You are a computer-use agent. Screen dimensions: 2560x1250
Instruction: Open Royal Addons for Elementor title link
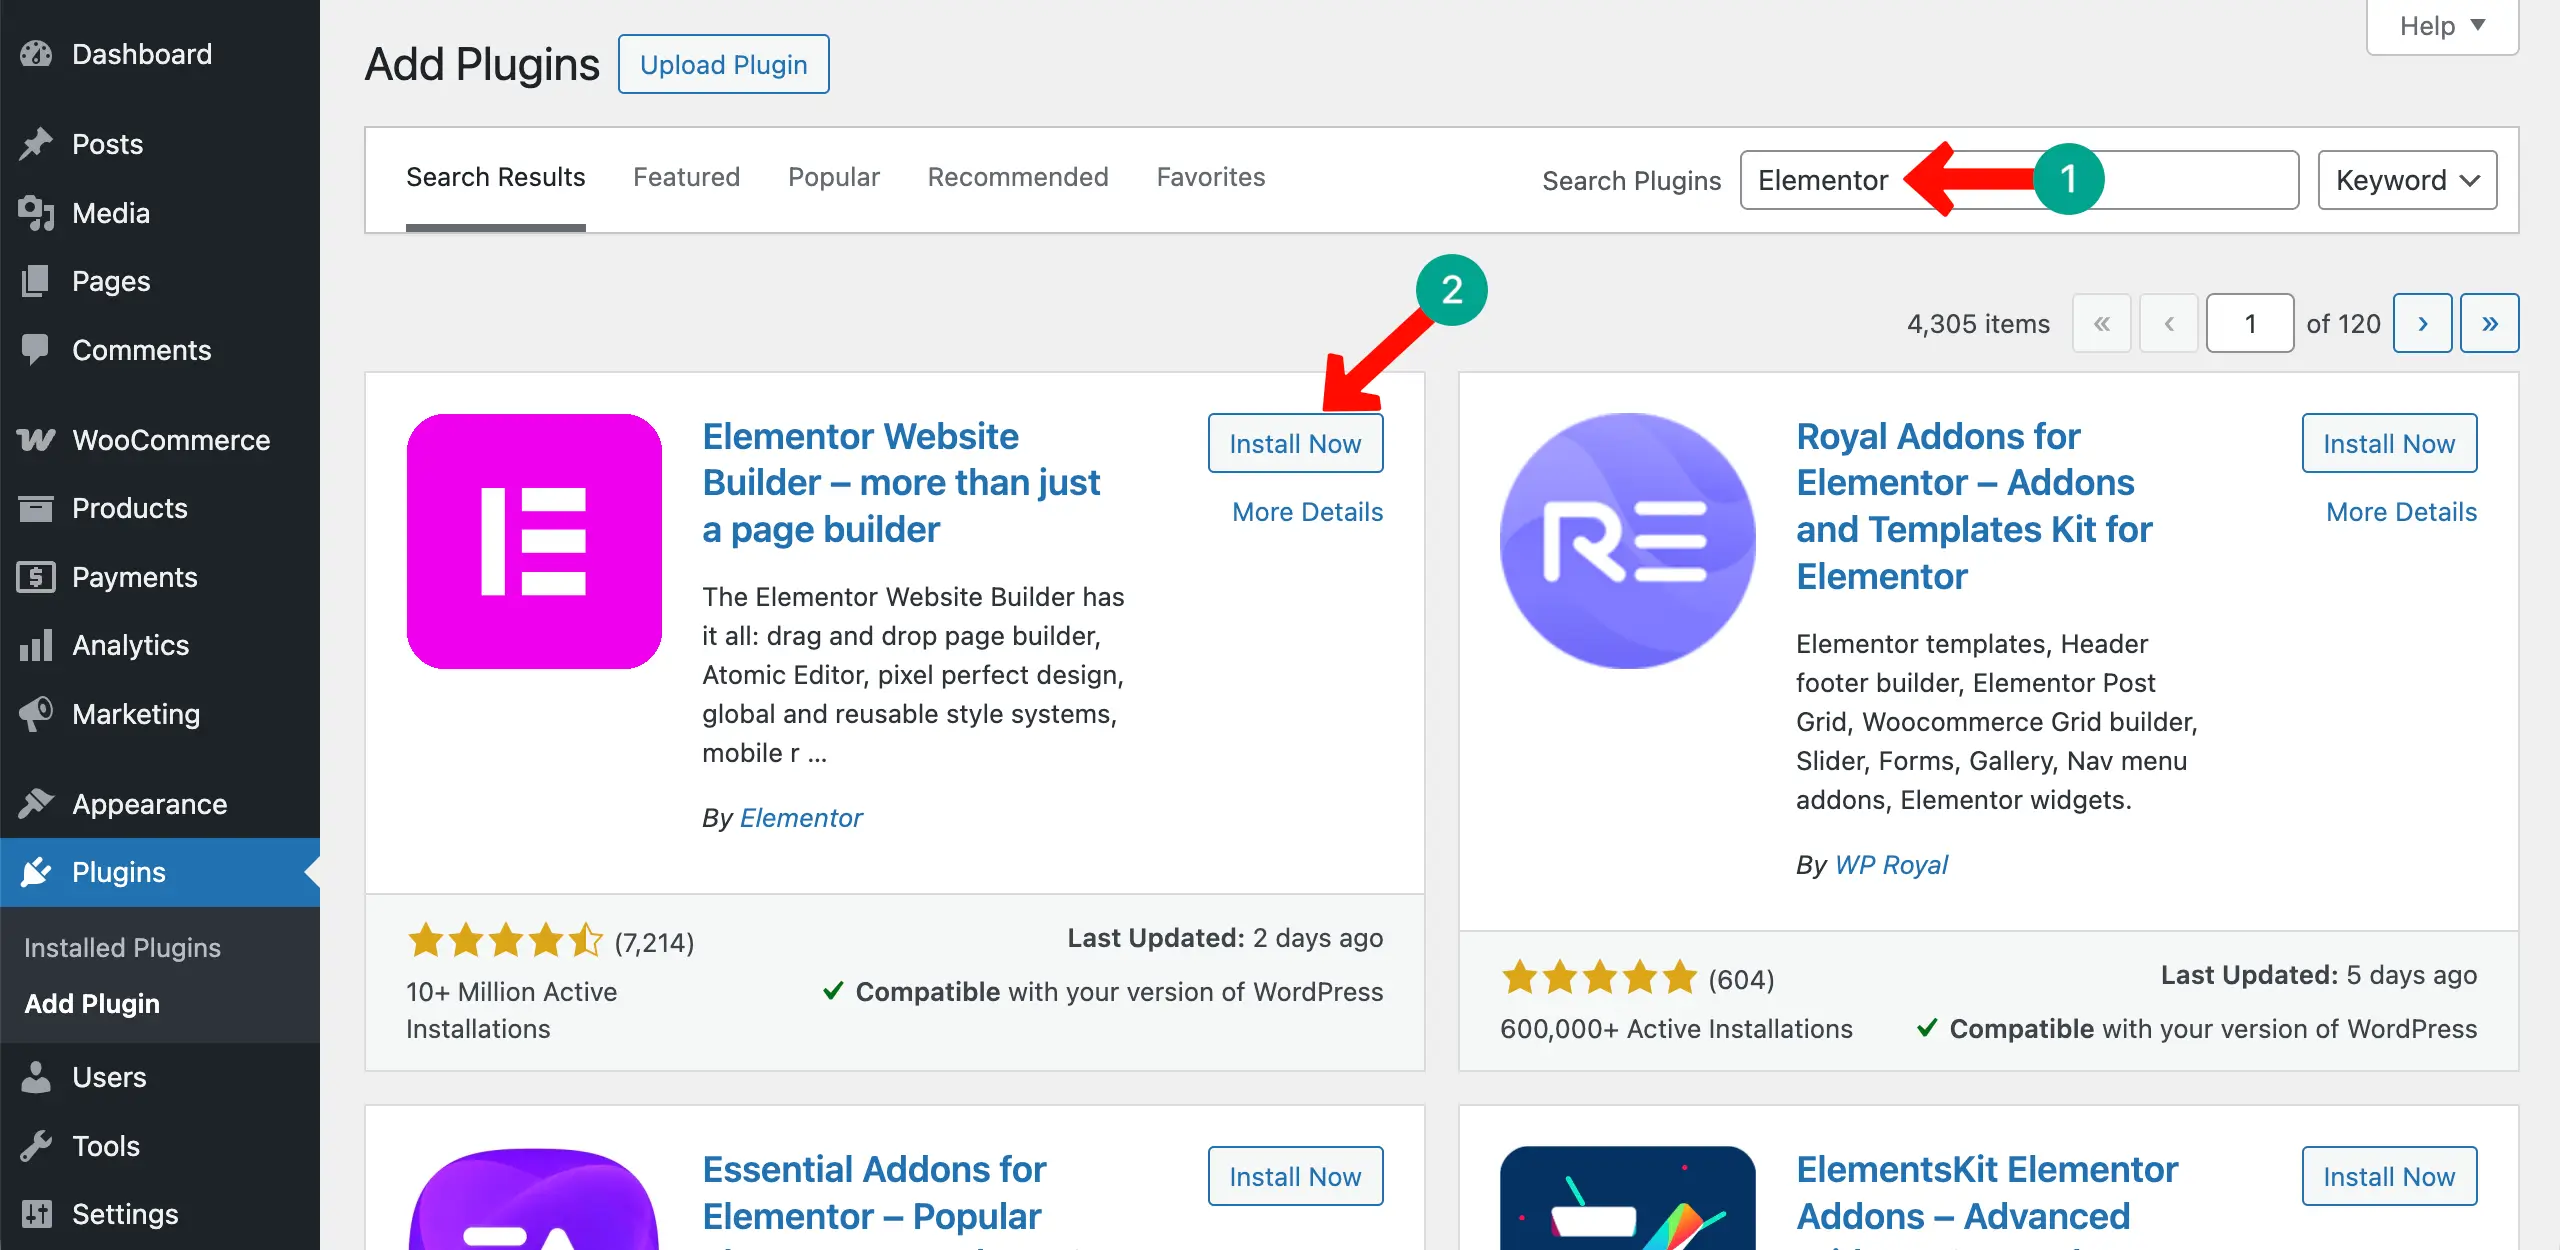coord(1974,506)
